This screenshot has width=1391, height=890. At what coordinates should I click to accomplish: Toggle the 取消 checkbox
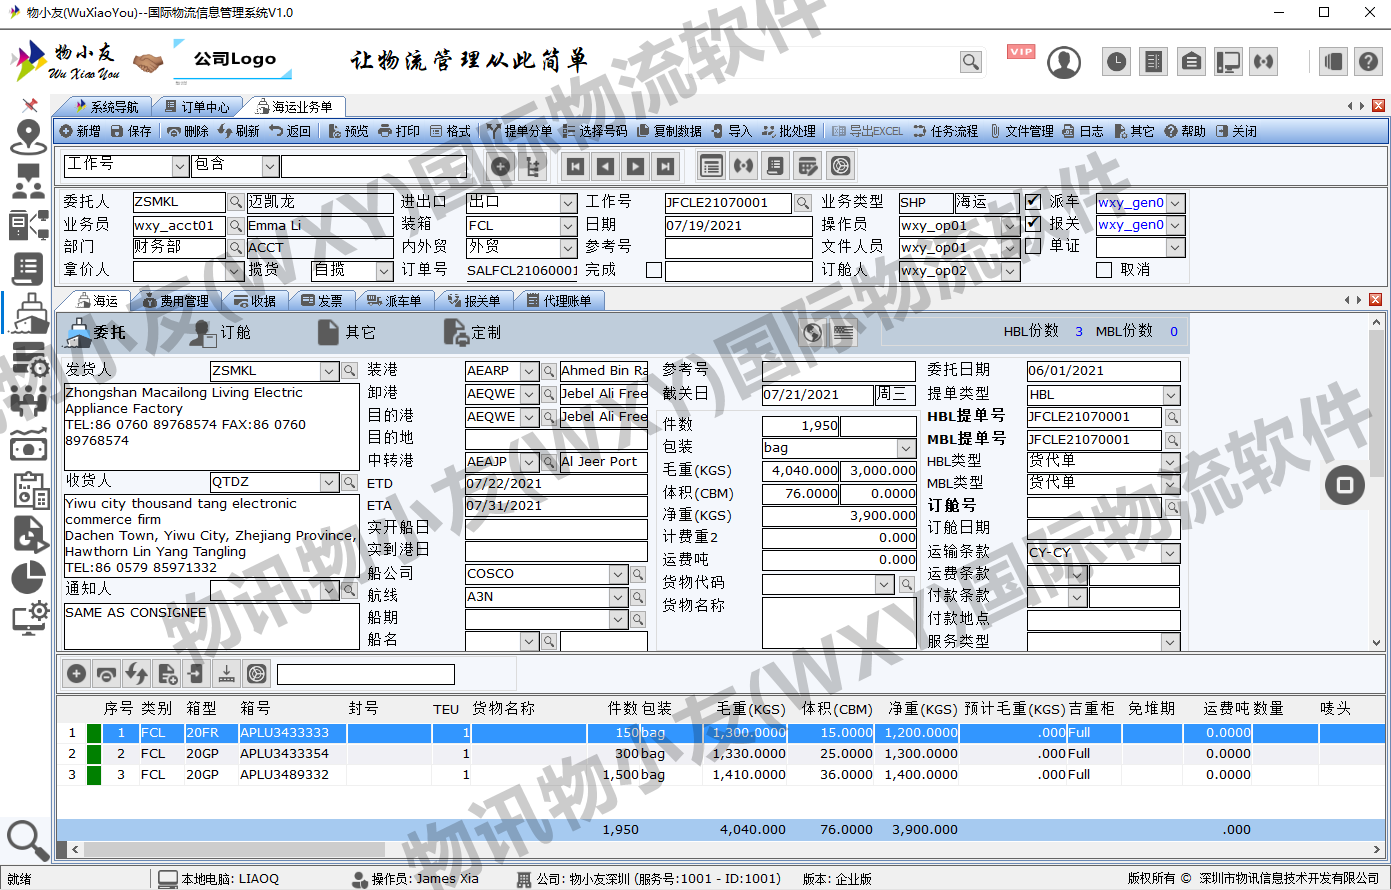[1104, 270]
